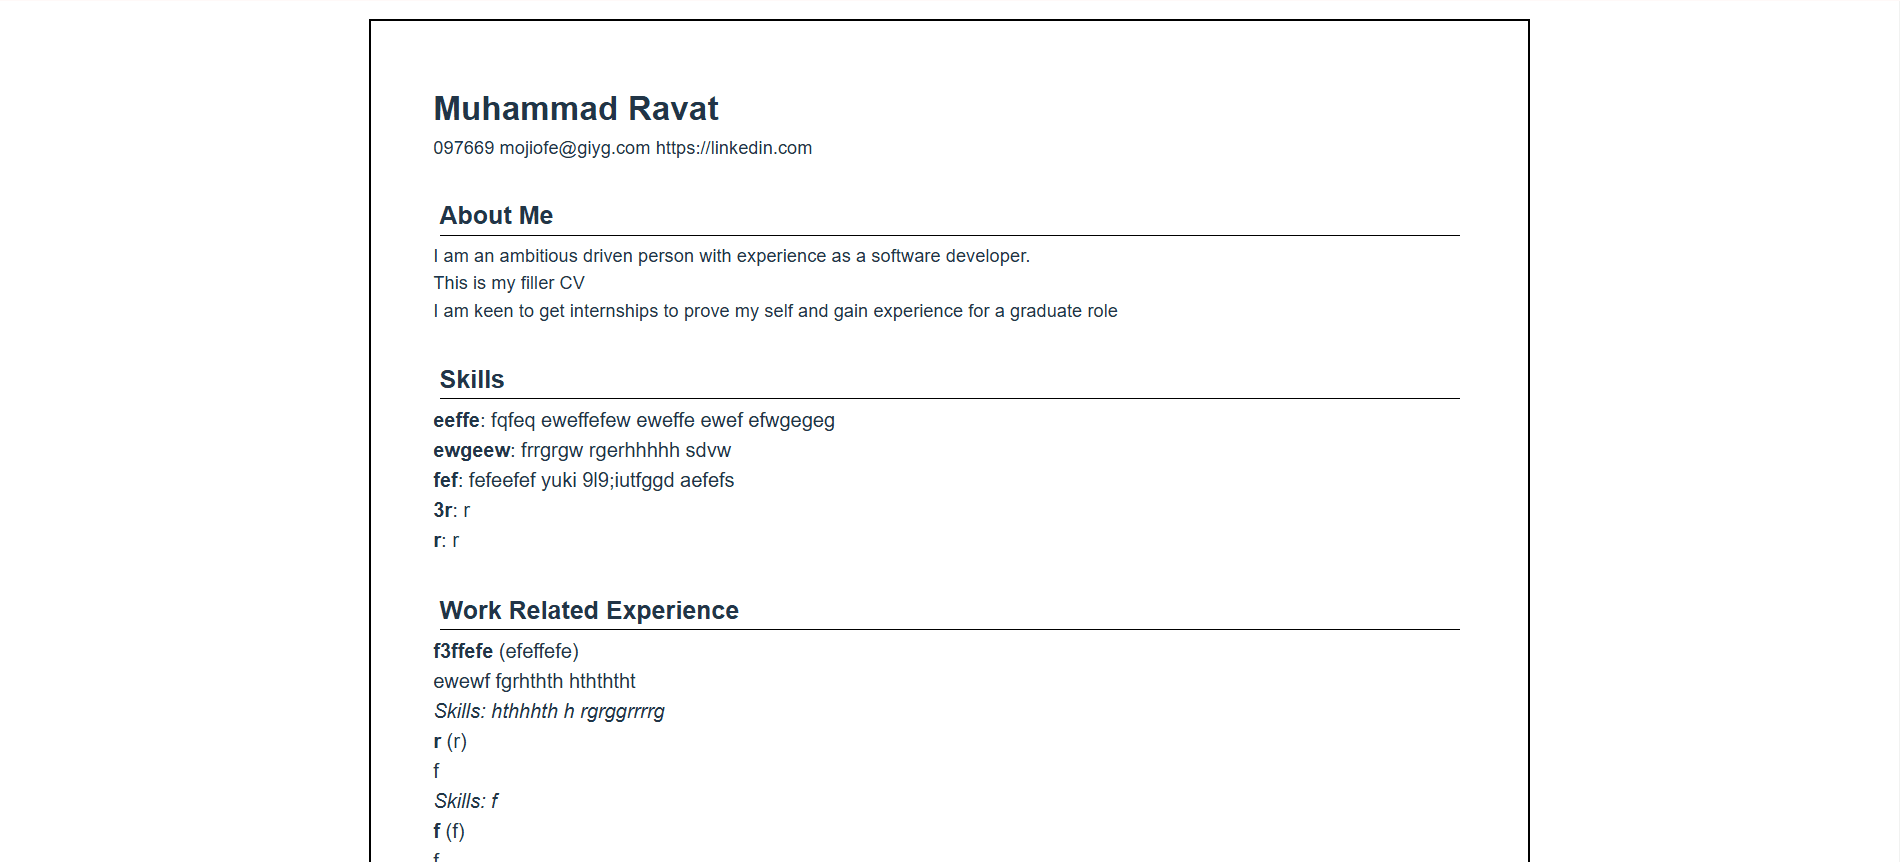The height and width of the screenshot is (862, 1900).
Task: Click the Skills section heading
Action: pyautogui.click(x=472, y=380)
